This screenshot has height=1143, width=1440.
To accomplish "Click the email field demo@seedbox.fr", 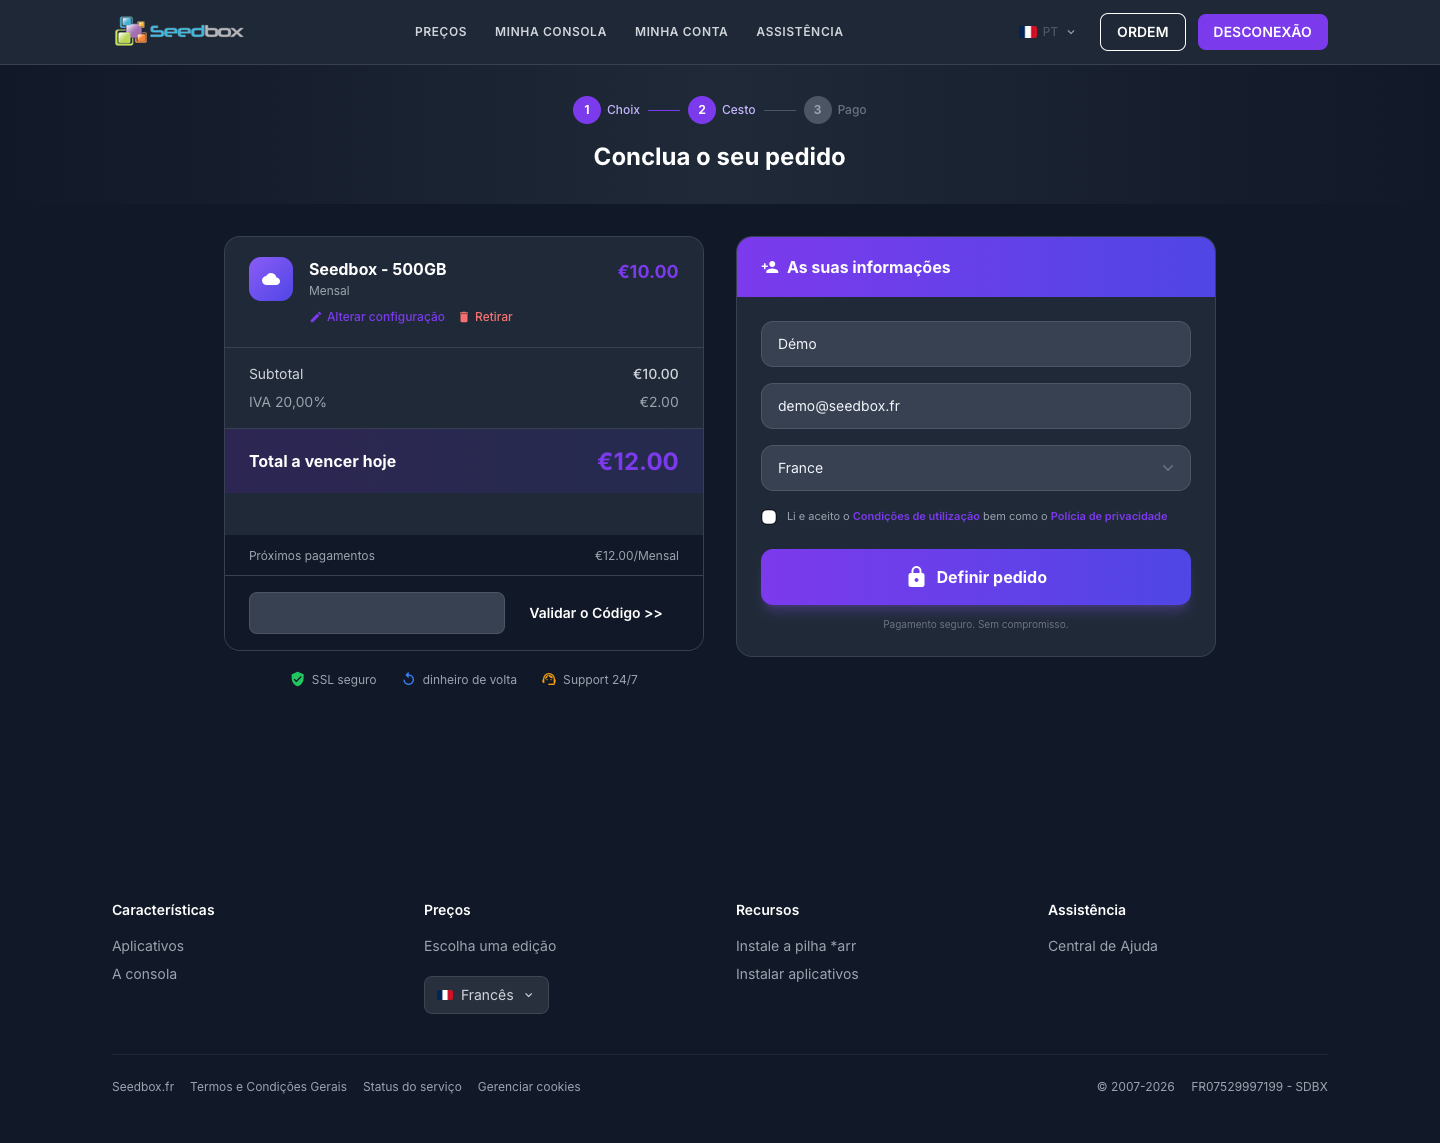I will click(976, 406).
